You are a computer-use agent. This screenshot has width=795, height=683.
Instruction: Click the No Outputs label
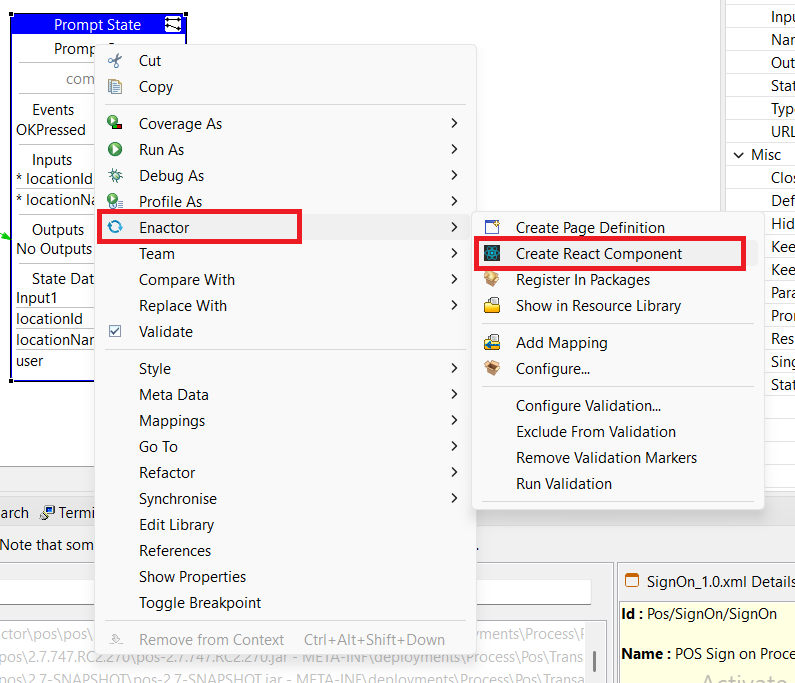(x=54, y=249)
